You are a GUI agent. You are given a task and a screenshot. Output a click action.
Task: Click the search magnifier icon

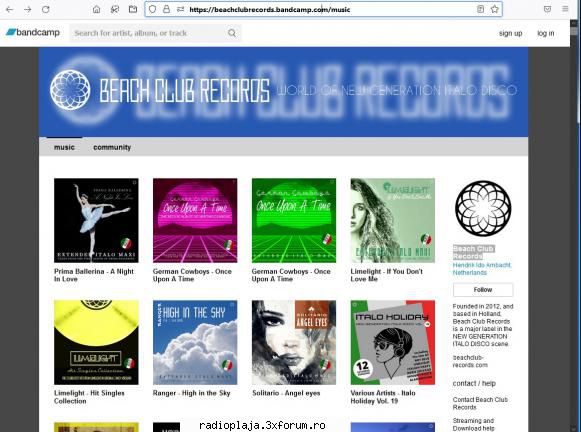[232, 33]
